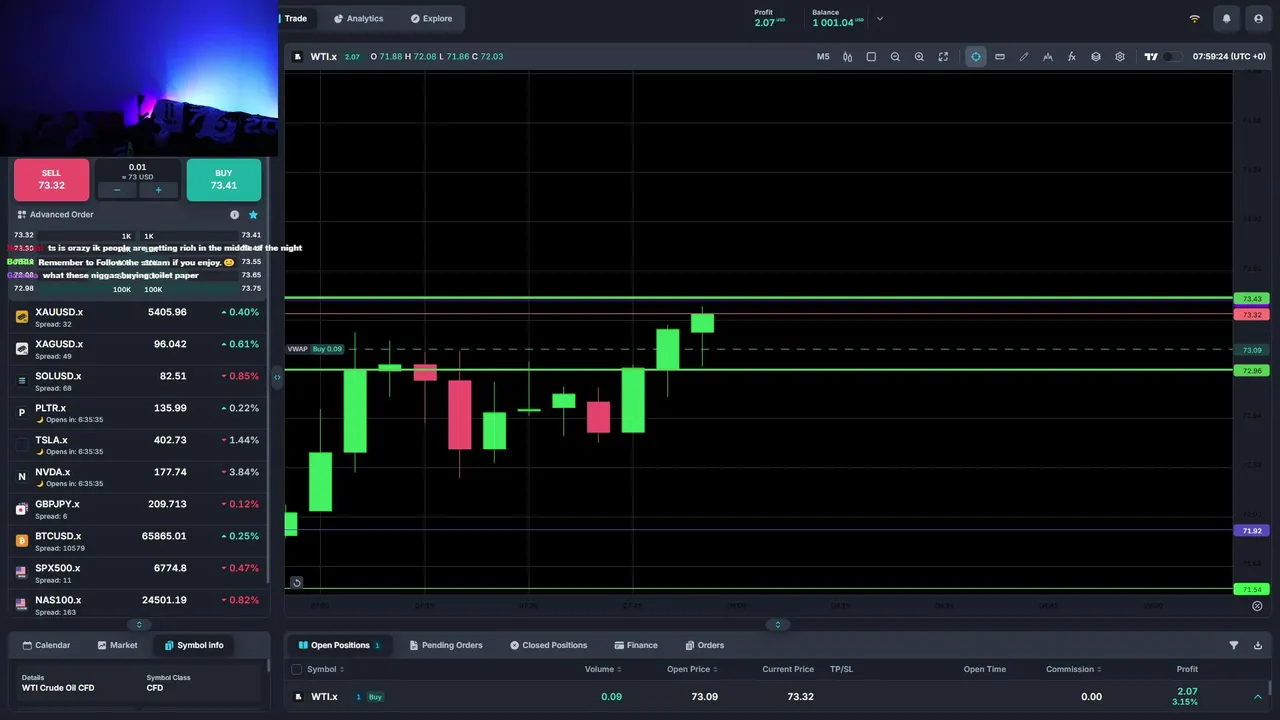Collapse the left sidebar panel handle
1280x720 pixels.
click(x=277, y=377)
